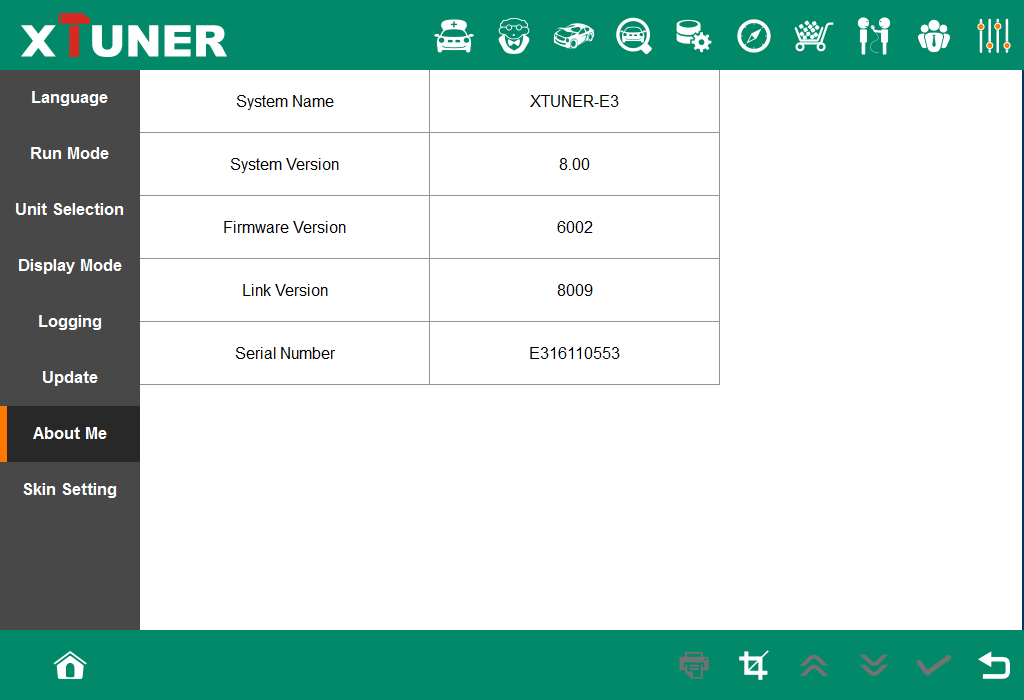Select the 8.00 version value

point(575,165)
